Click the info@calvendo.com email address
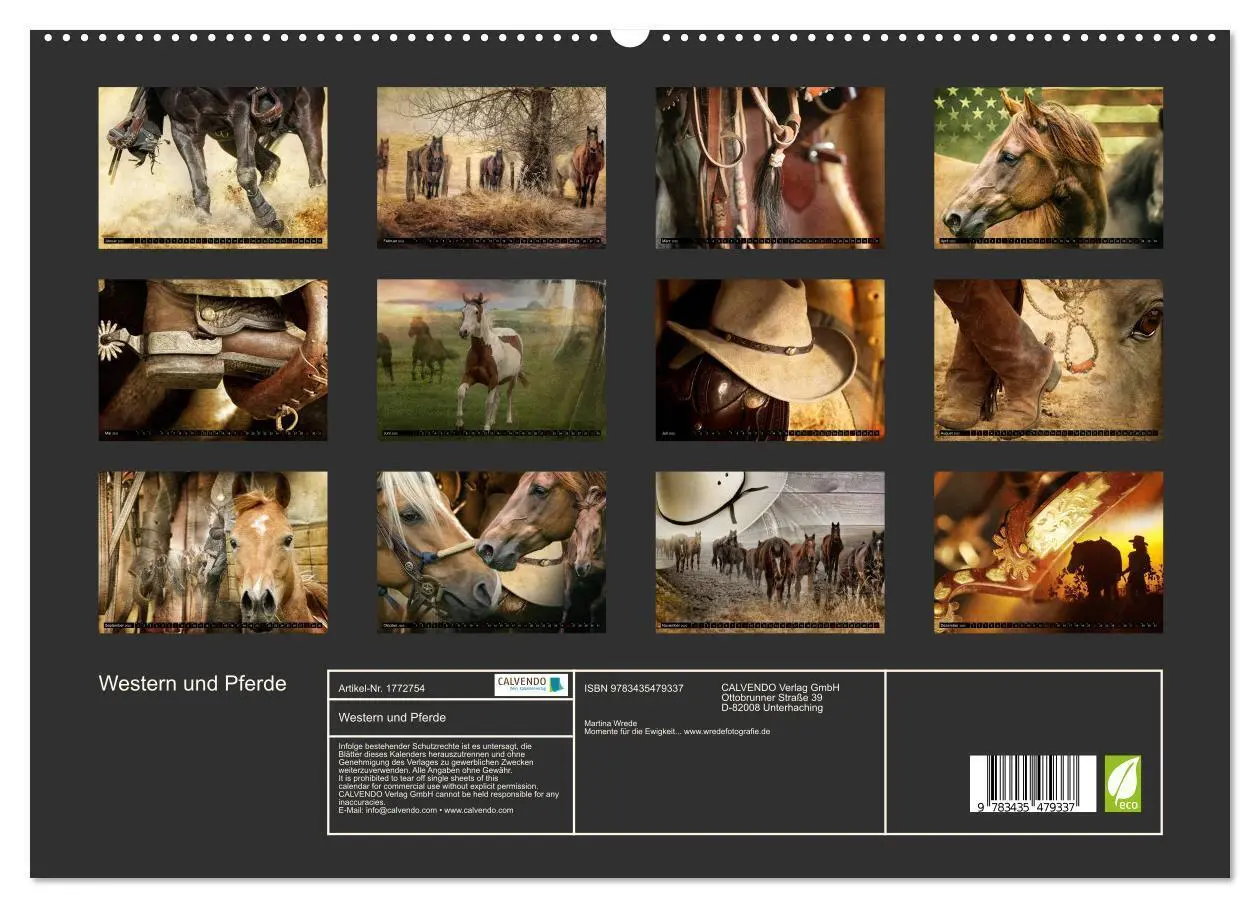The image size is (1260, 908). point(401,810)
